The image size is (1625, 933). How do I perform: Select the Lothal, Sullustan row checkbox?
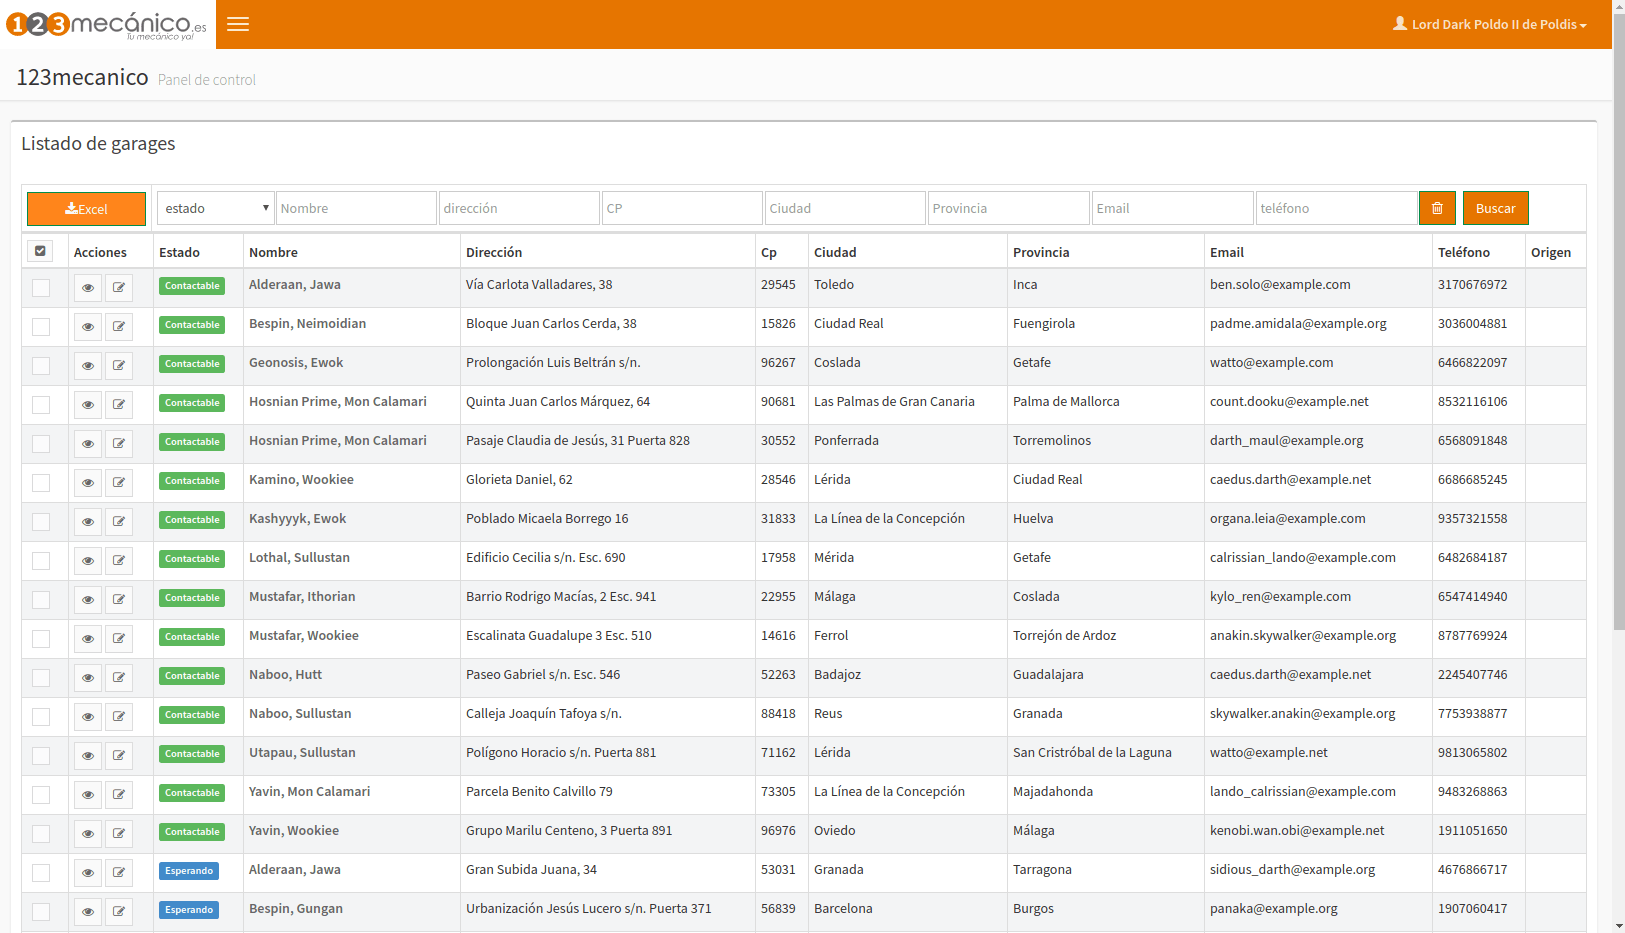[x=41, y=561]
